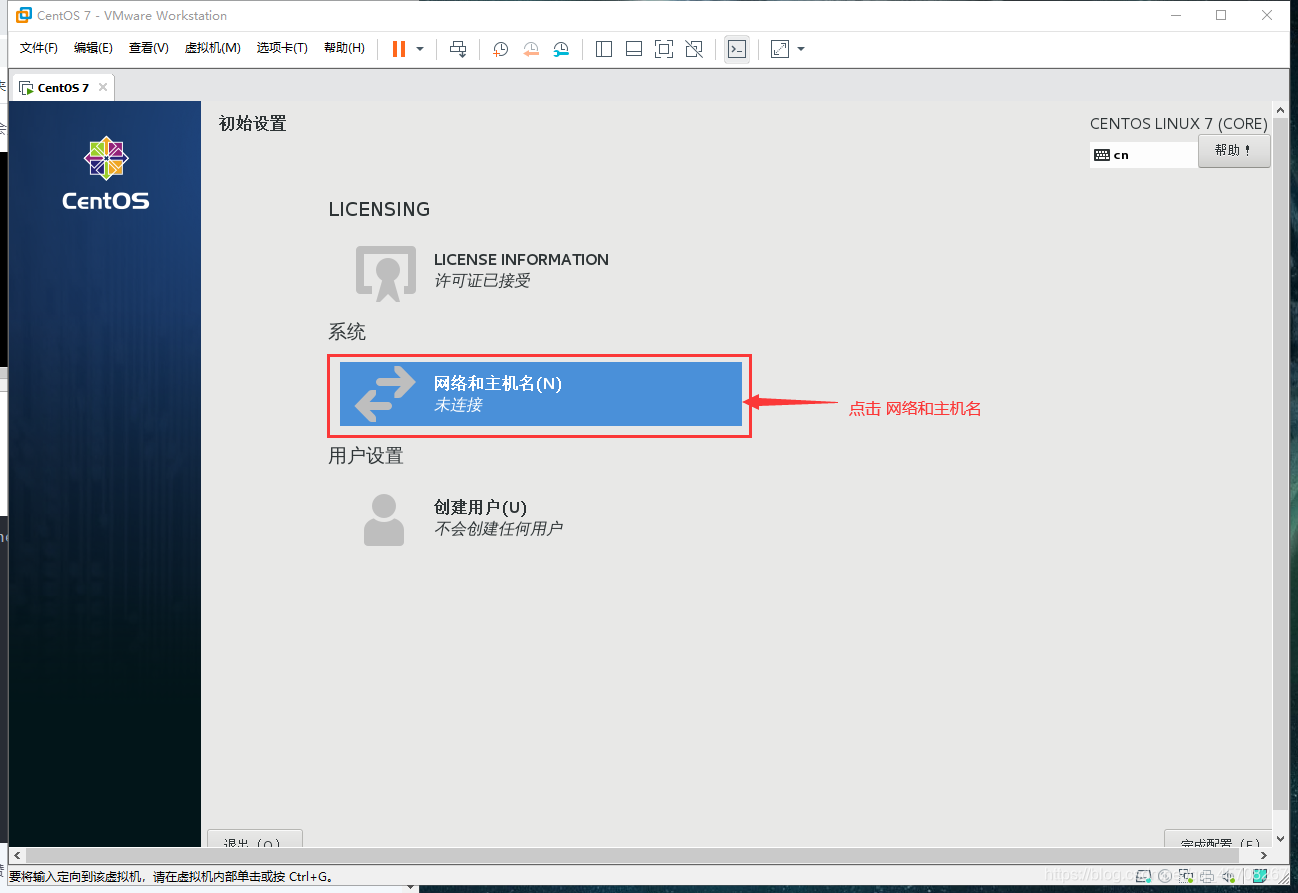This screenshot has height=893, width=1298.
Task: Click the 帮助! button
Action: [x=1233, y=150]
